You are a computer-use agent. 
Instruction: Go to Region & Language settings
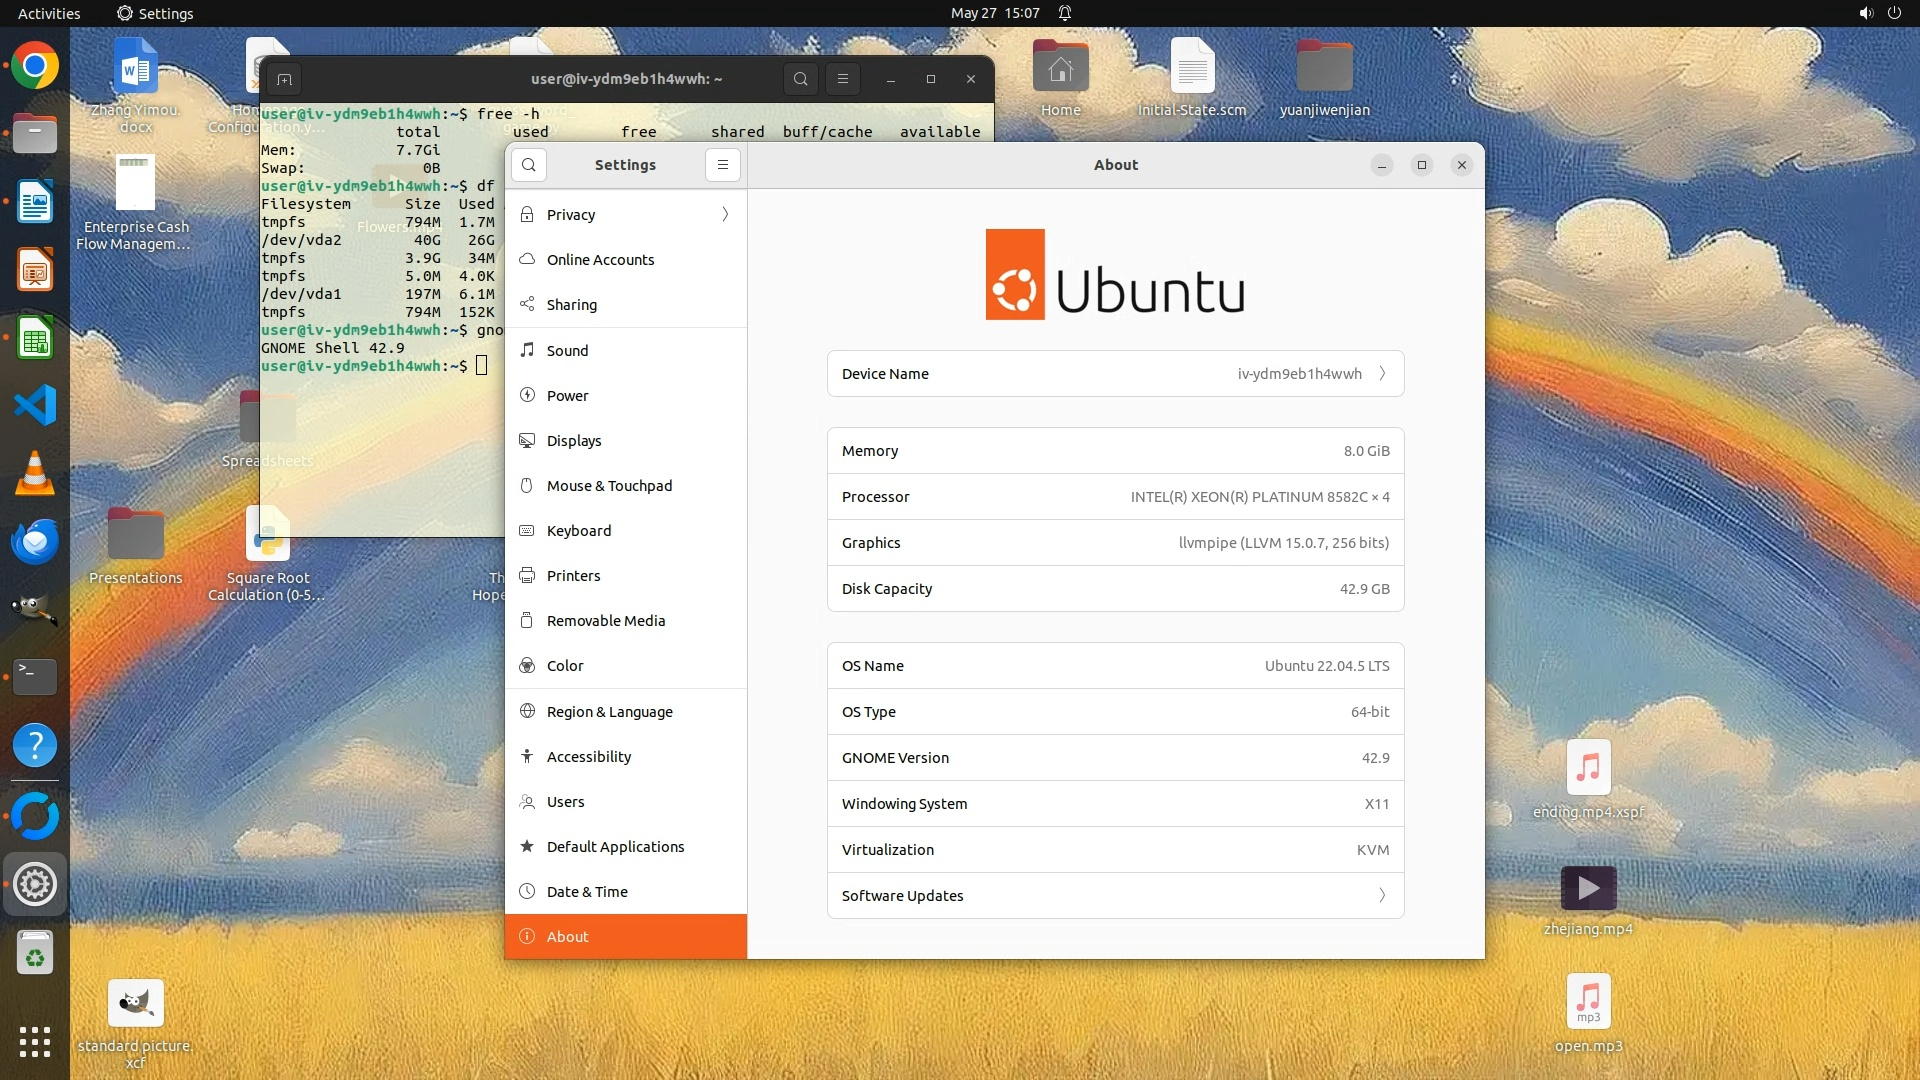click(x=609, y=712)
